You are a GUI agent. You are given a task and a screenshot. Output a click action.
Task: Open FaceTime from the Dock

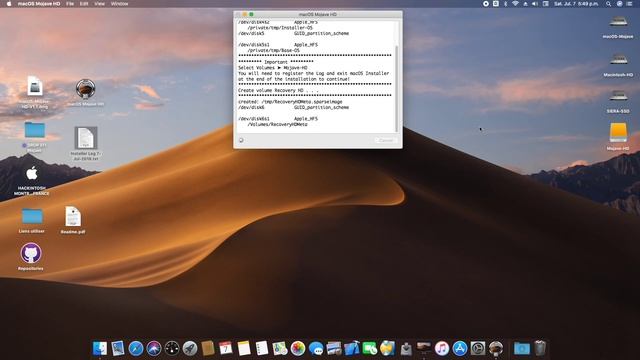point(369,348)
